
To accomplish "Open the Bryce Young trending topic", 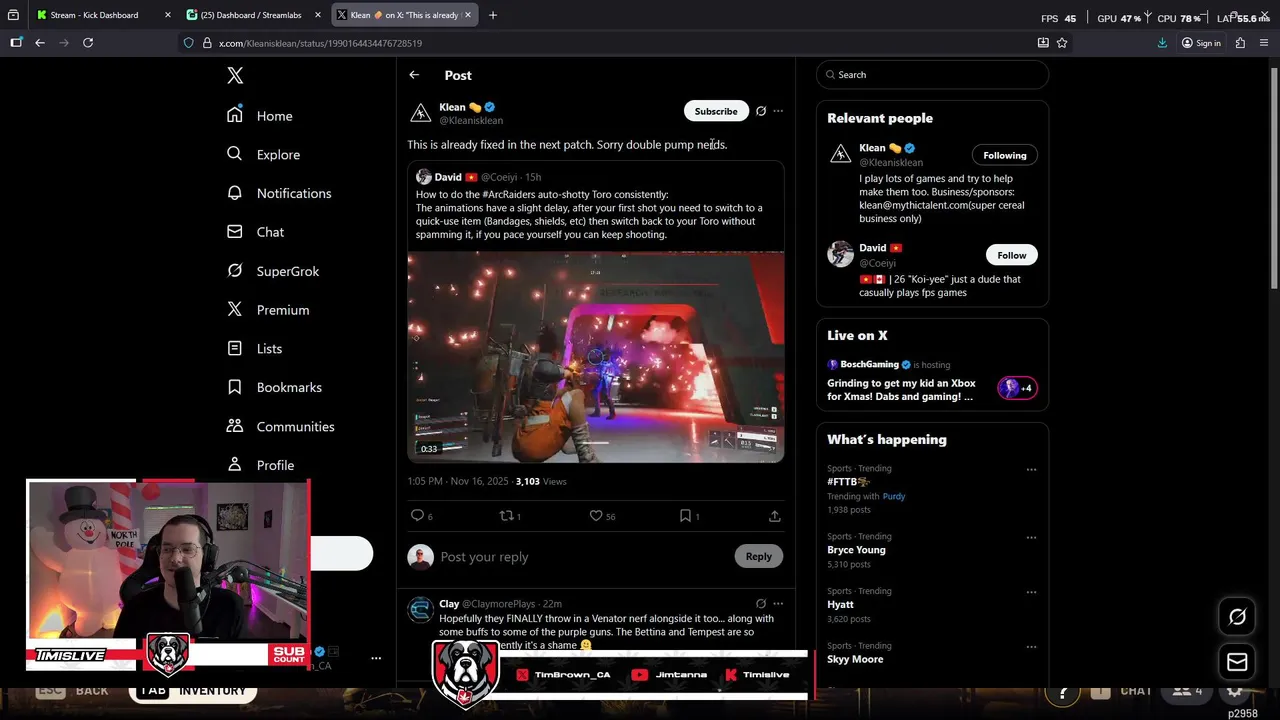I will click(x=856, y=550).
